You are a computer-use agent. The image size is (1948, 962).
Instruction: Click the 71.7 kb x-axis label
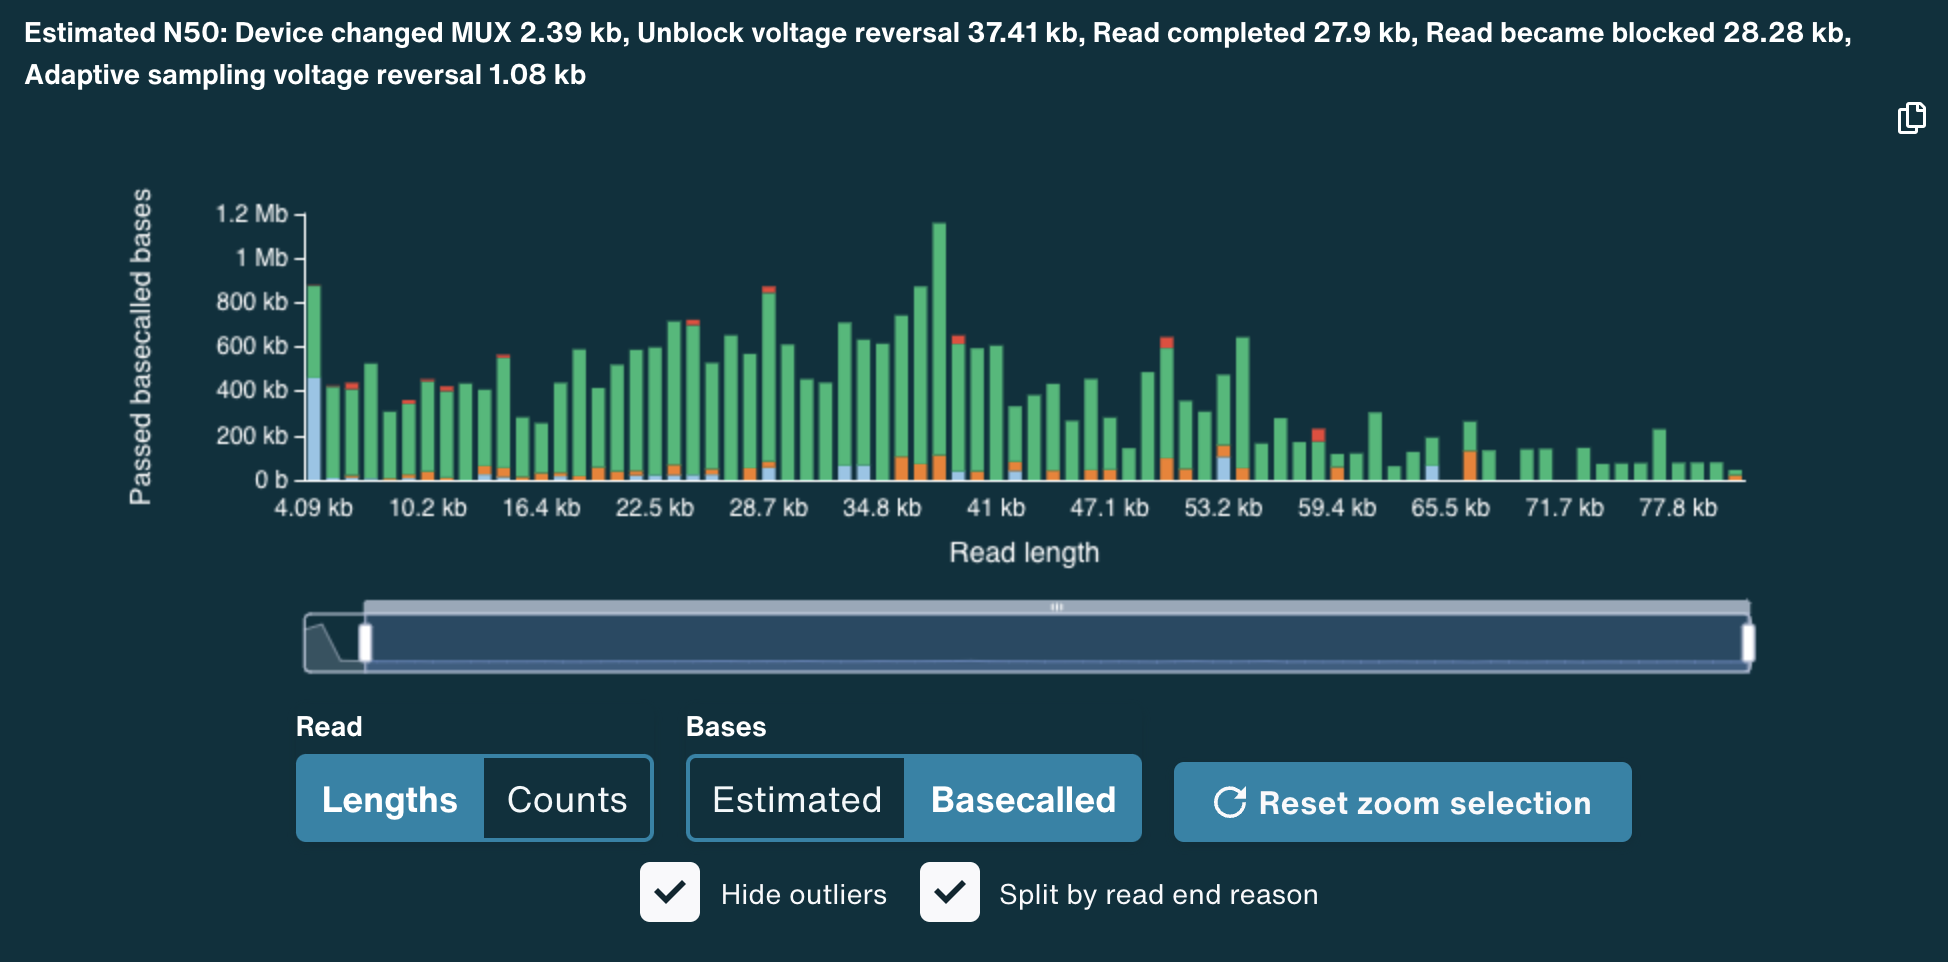click(1565, 508)
